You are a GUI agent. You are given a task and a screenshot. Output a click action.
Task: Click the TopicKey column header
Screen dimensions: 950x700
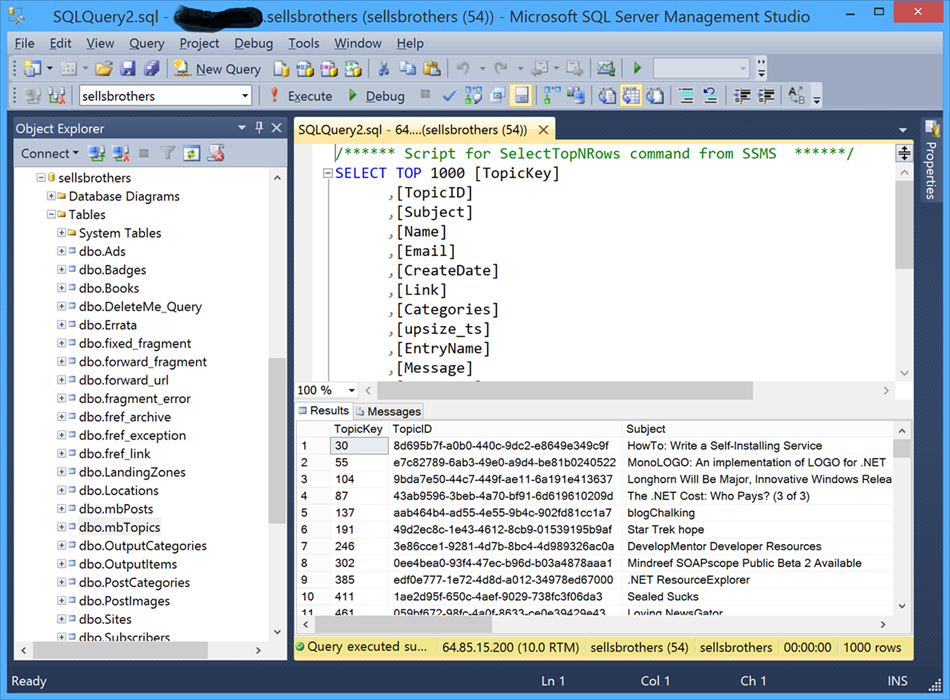(x=358, y=429)
